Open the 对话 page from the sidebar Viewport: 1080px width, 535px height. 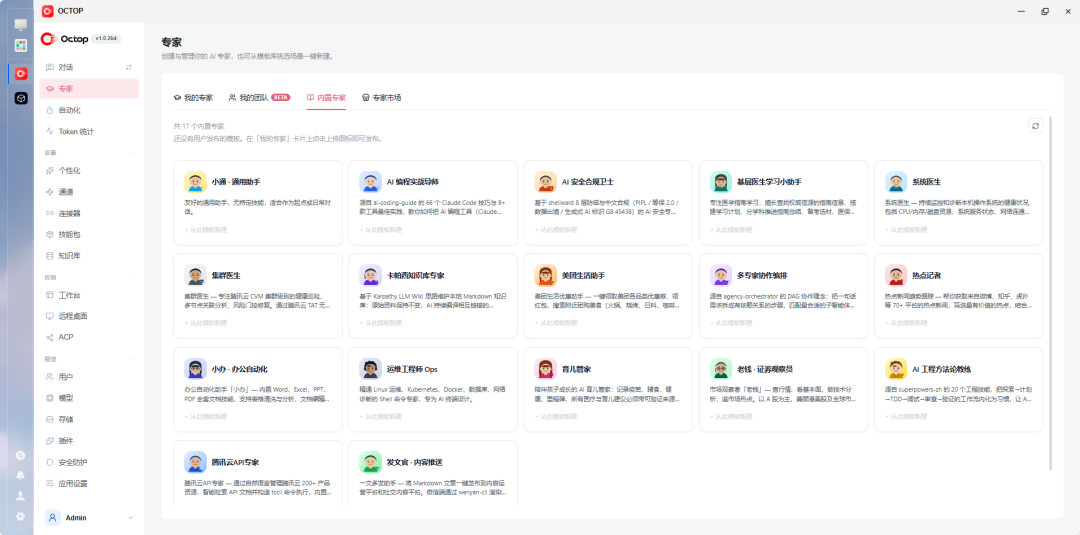tap(90, 67)
